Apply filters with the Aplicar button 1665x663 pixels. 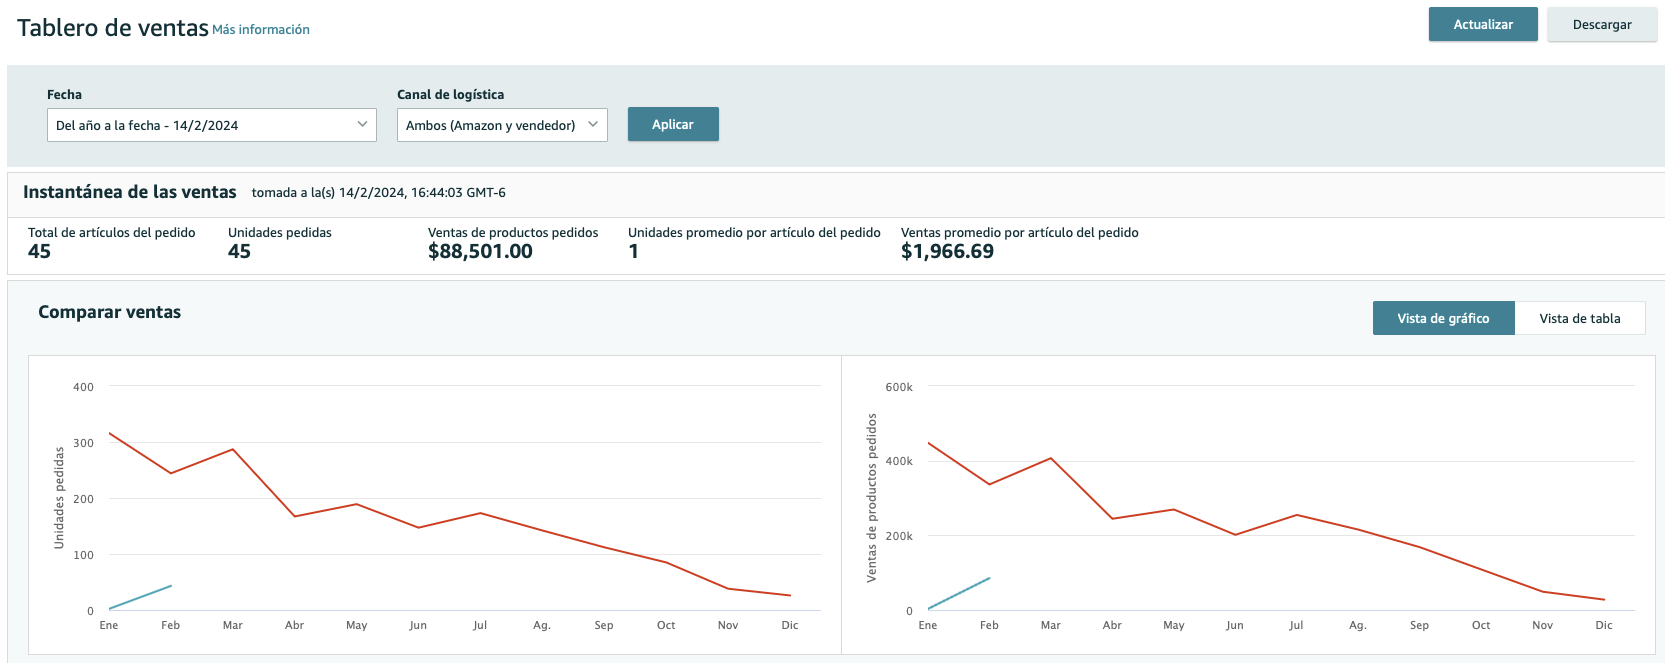673,124
